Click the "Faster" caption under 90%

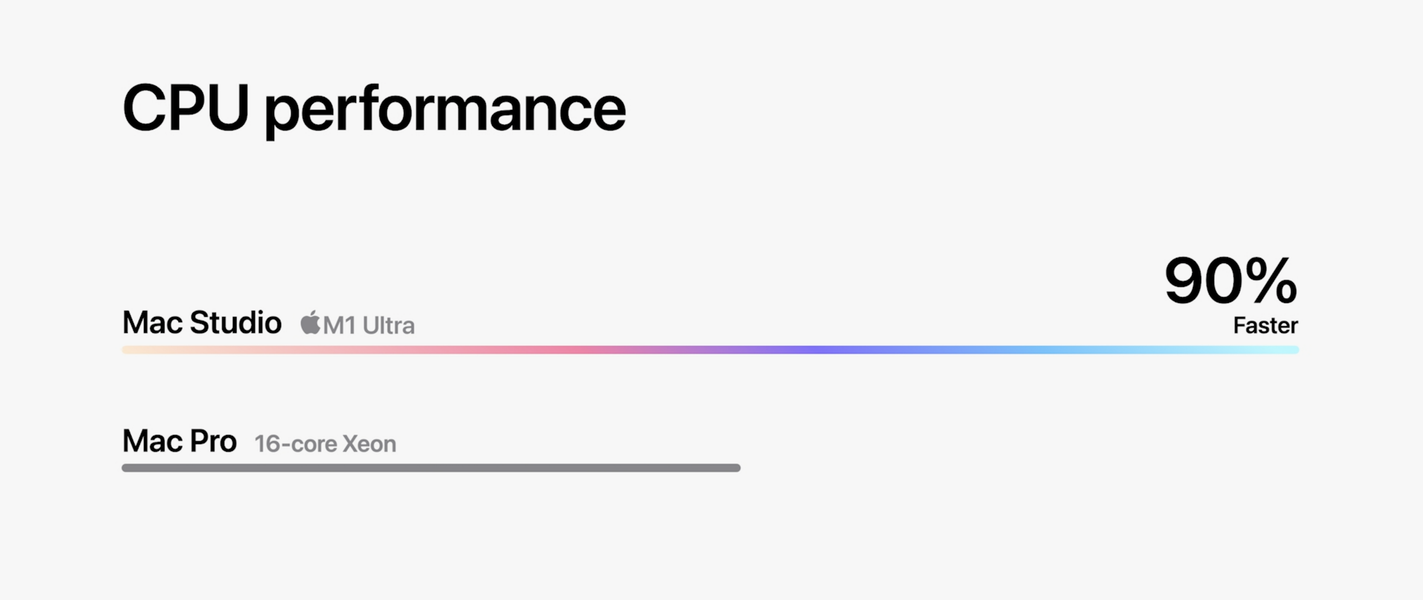1265,325
